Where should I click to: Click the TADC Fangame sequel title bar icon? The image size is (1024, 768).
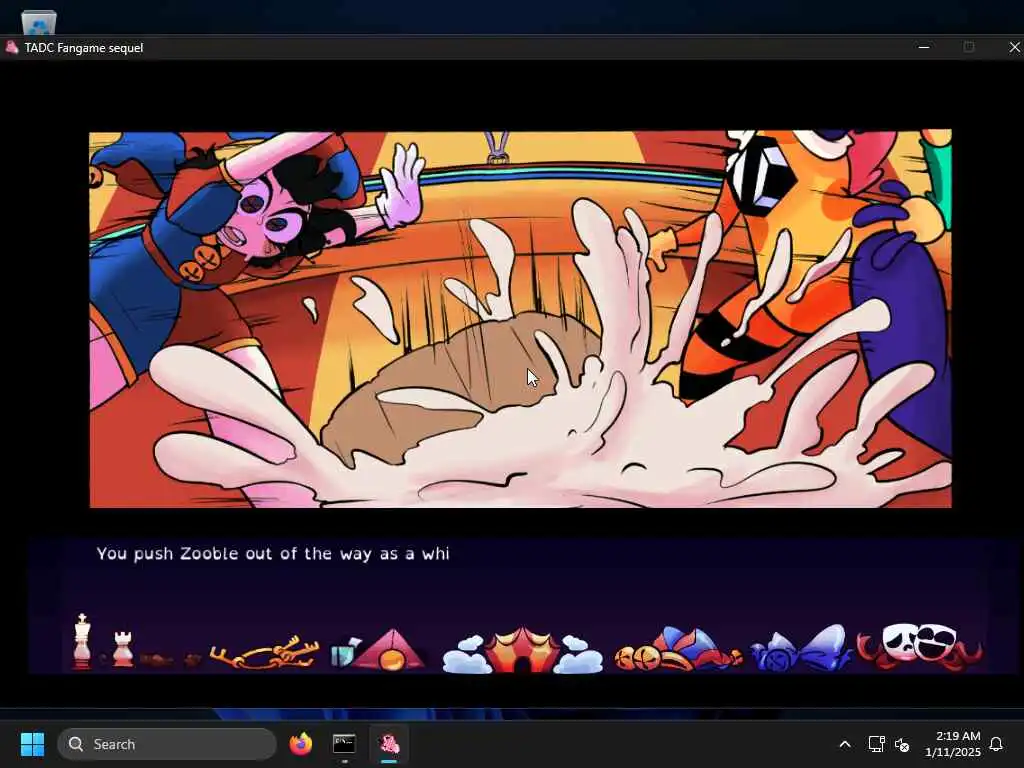pyautogui.click(x=12, y=48)
